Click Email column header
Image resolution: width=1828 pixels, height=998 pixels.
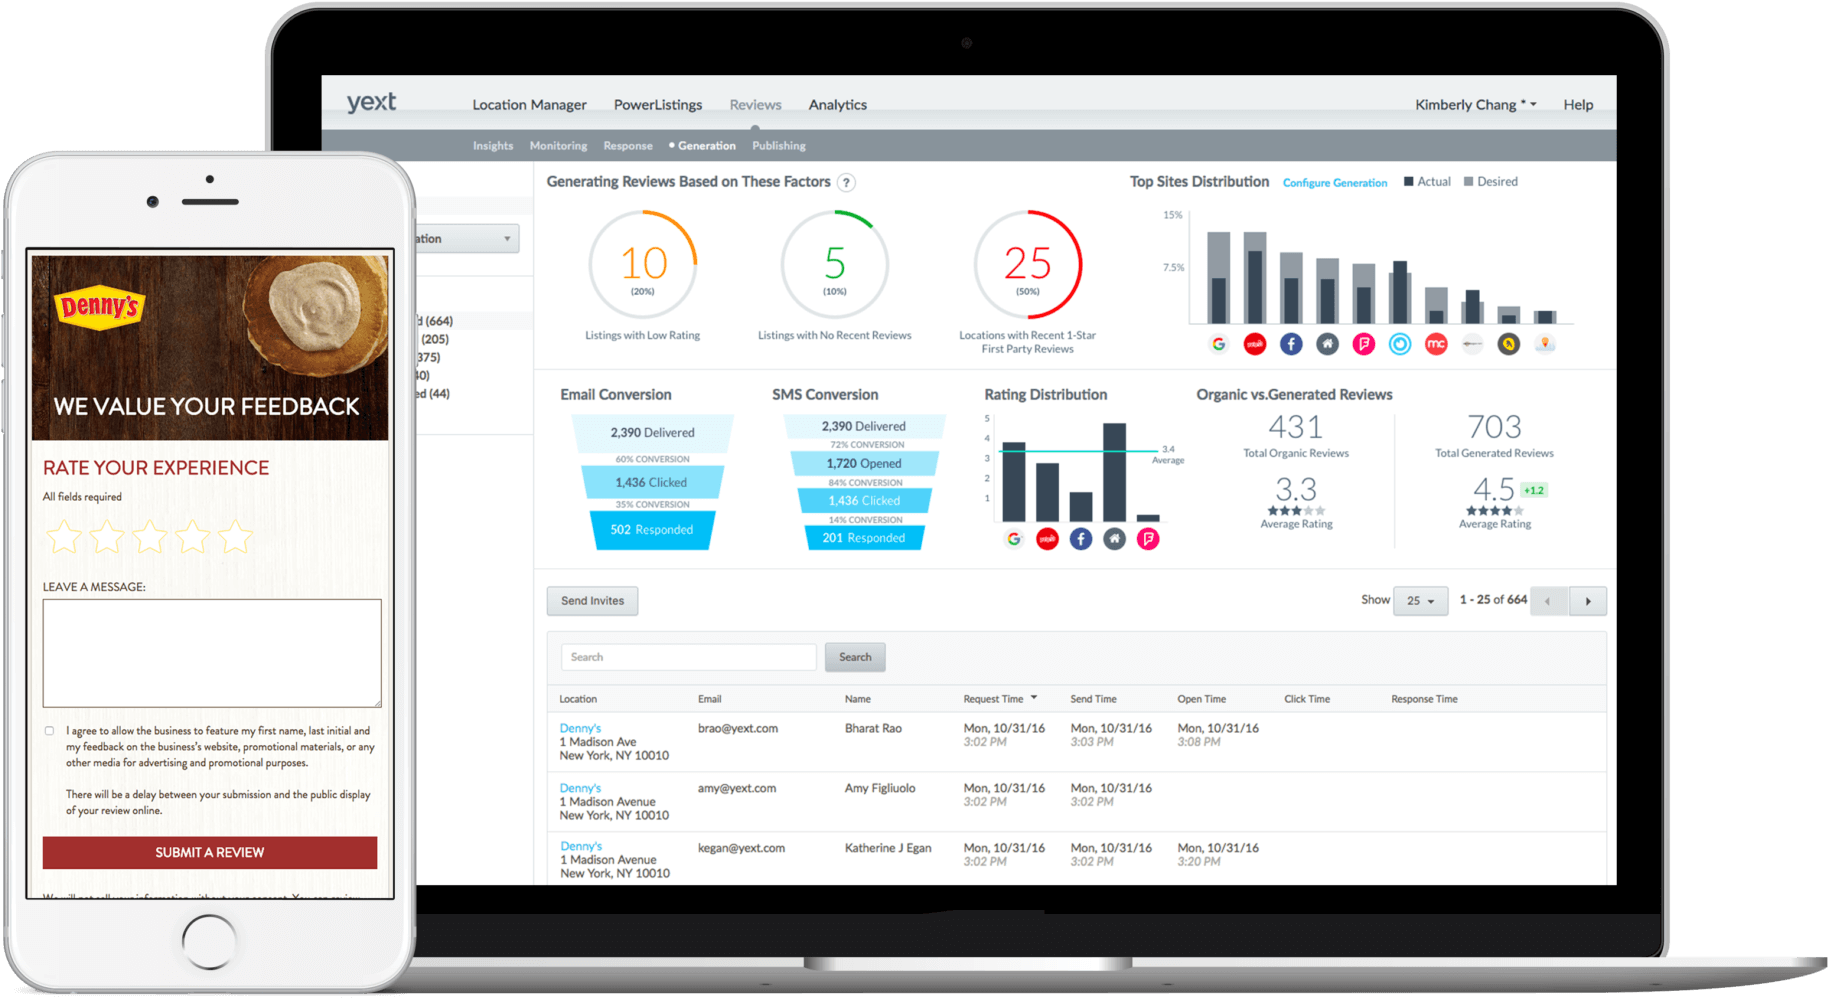coord(709,699)
